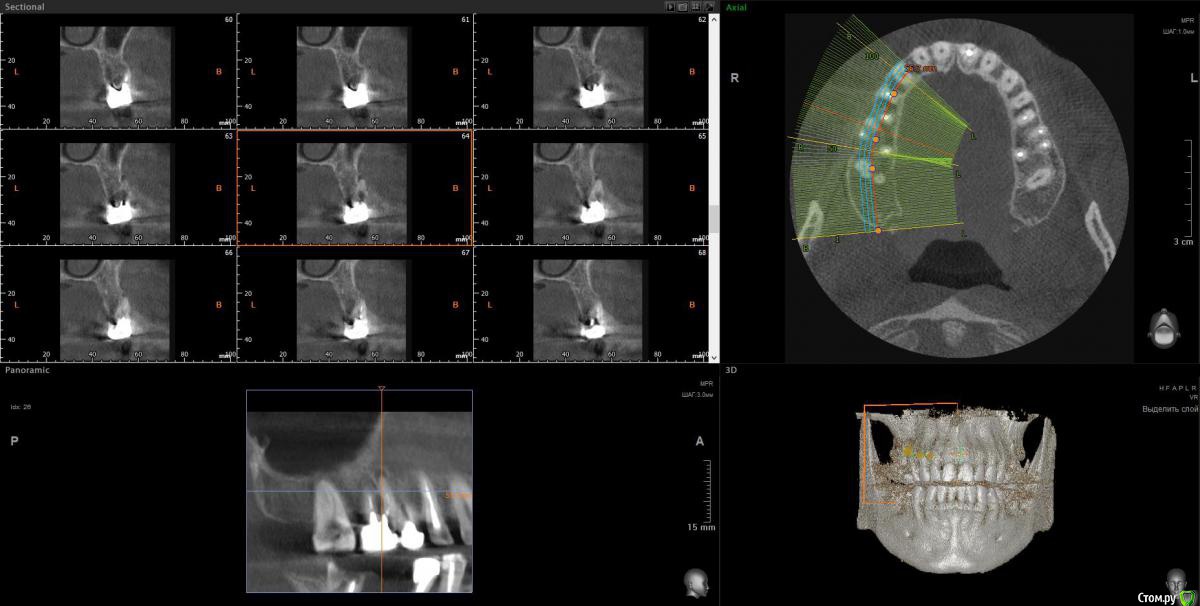Click the wrench settings icon in Sectional header
This screenshot has height=606, width=1200.
709,7
